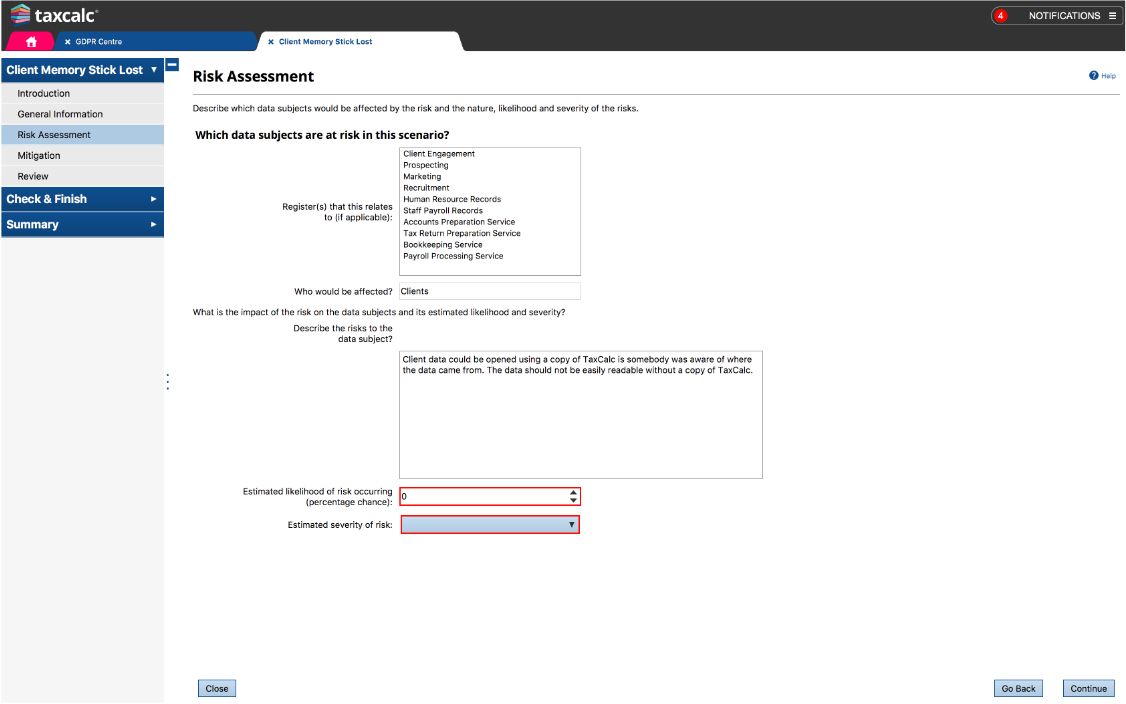Close the Client Memory Stick Lost tab

(271, 42)
